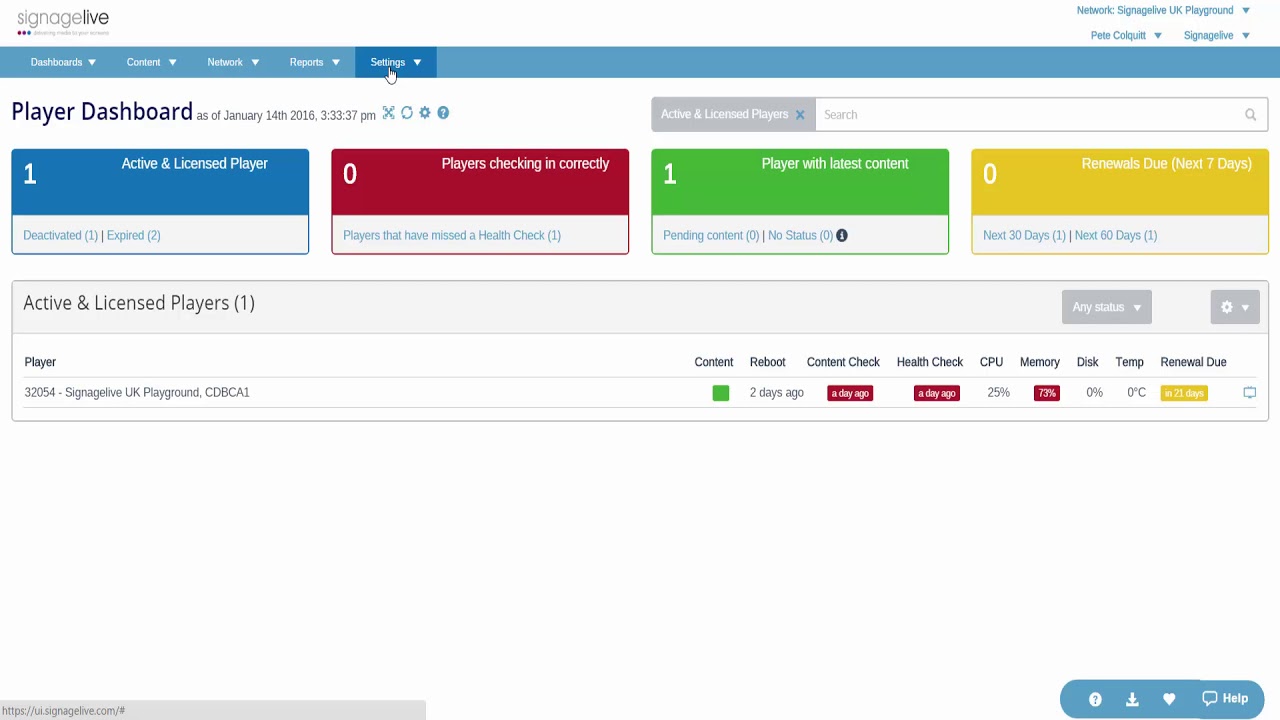Click the Content Check column header

843,362
